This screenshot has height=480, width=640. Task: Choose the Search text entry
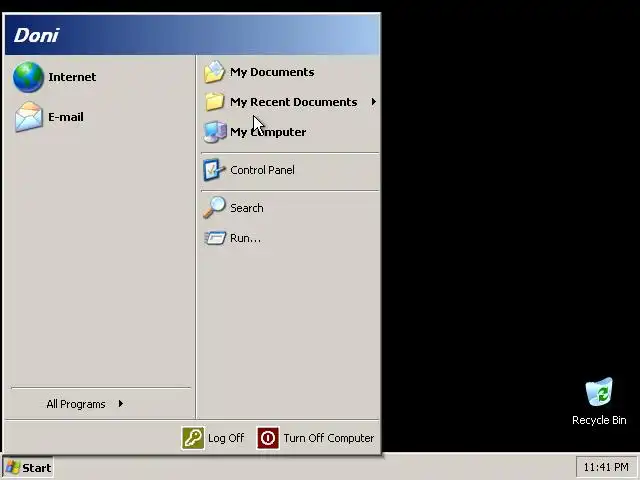[x=247, y=208]
